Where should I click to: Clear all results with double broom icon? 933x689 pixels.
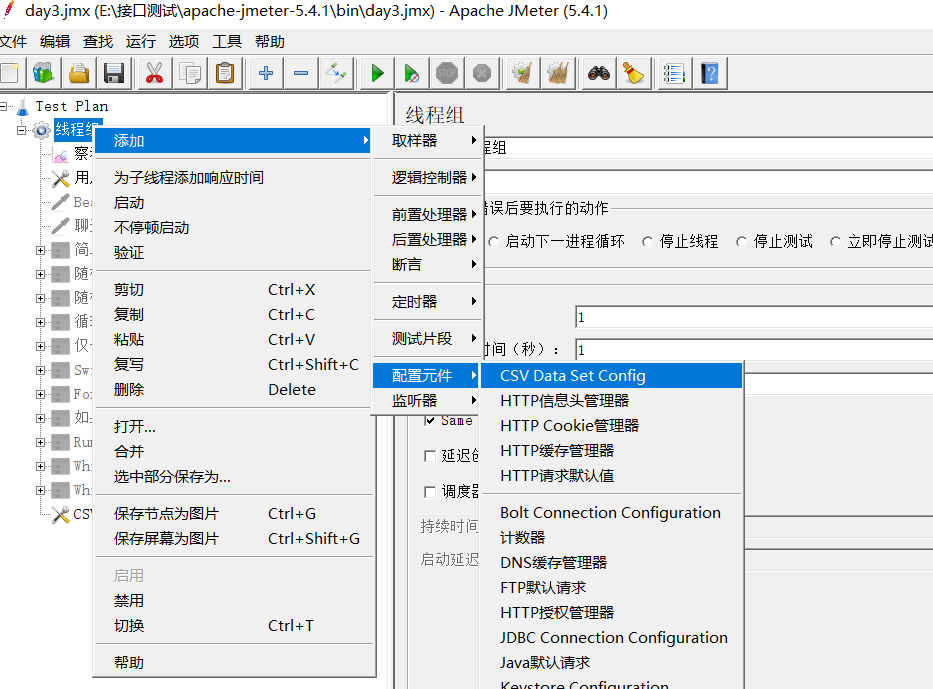pos(558,73)
